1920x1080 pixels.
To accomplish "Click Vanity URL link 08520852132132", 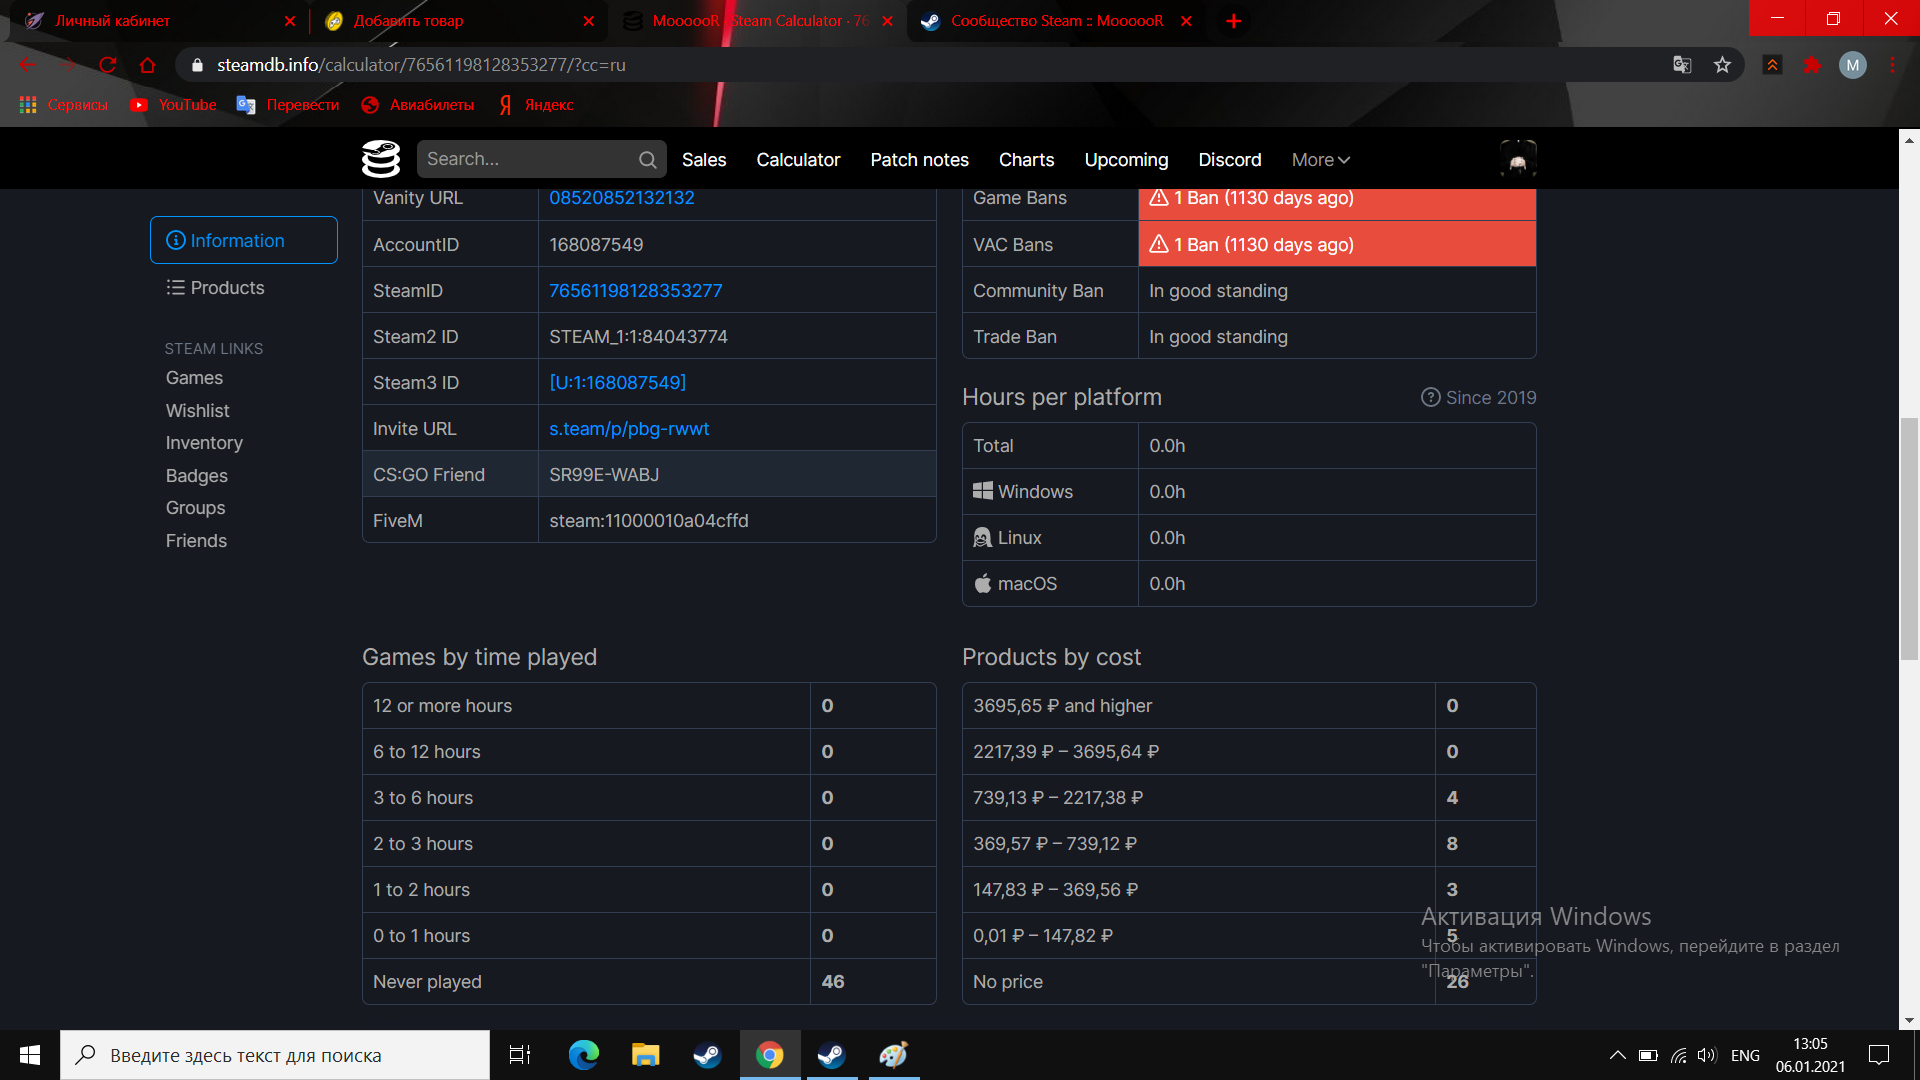I will (621, 198).
